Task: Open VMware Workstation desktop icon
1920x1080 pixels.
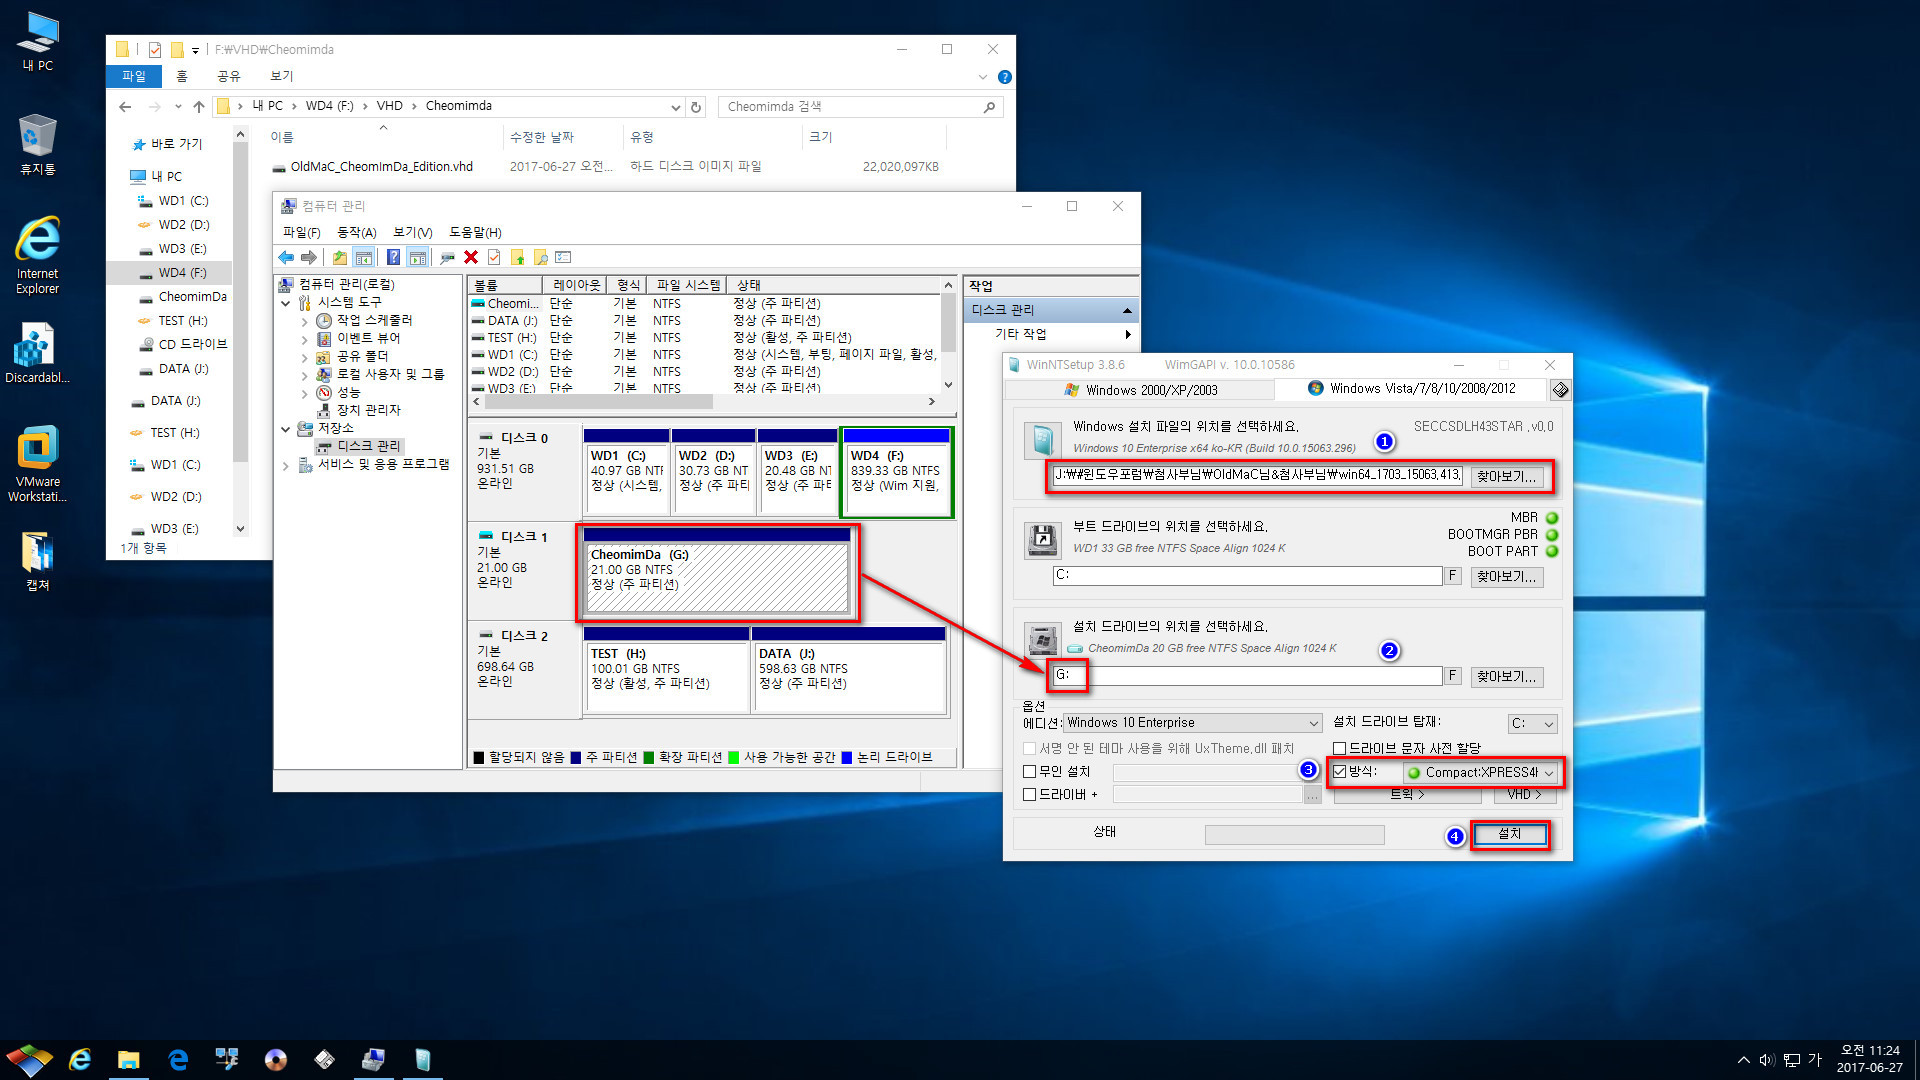Action: (38, 463)
